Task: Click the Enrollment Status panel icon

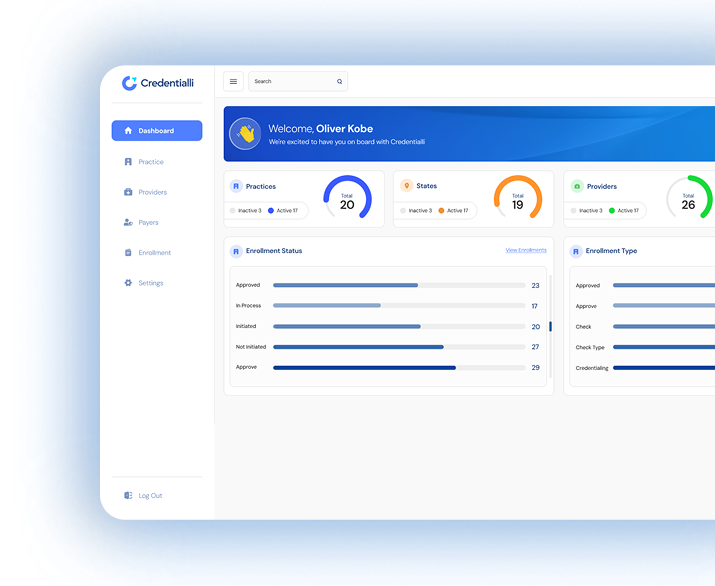Action: (236, 251)
